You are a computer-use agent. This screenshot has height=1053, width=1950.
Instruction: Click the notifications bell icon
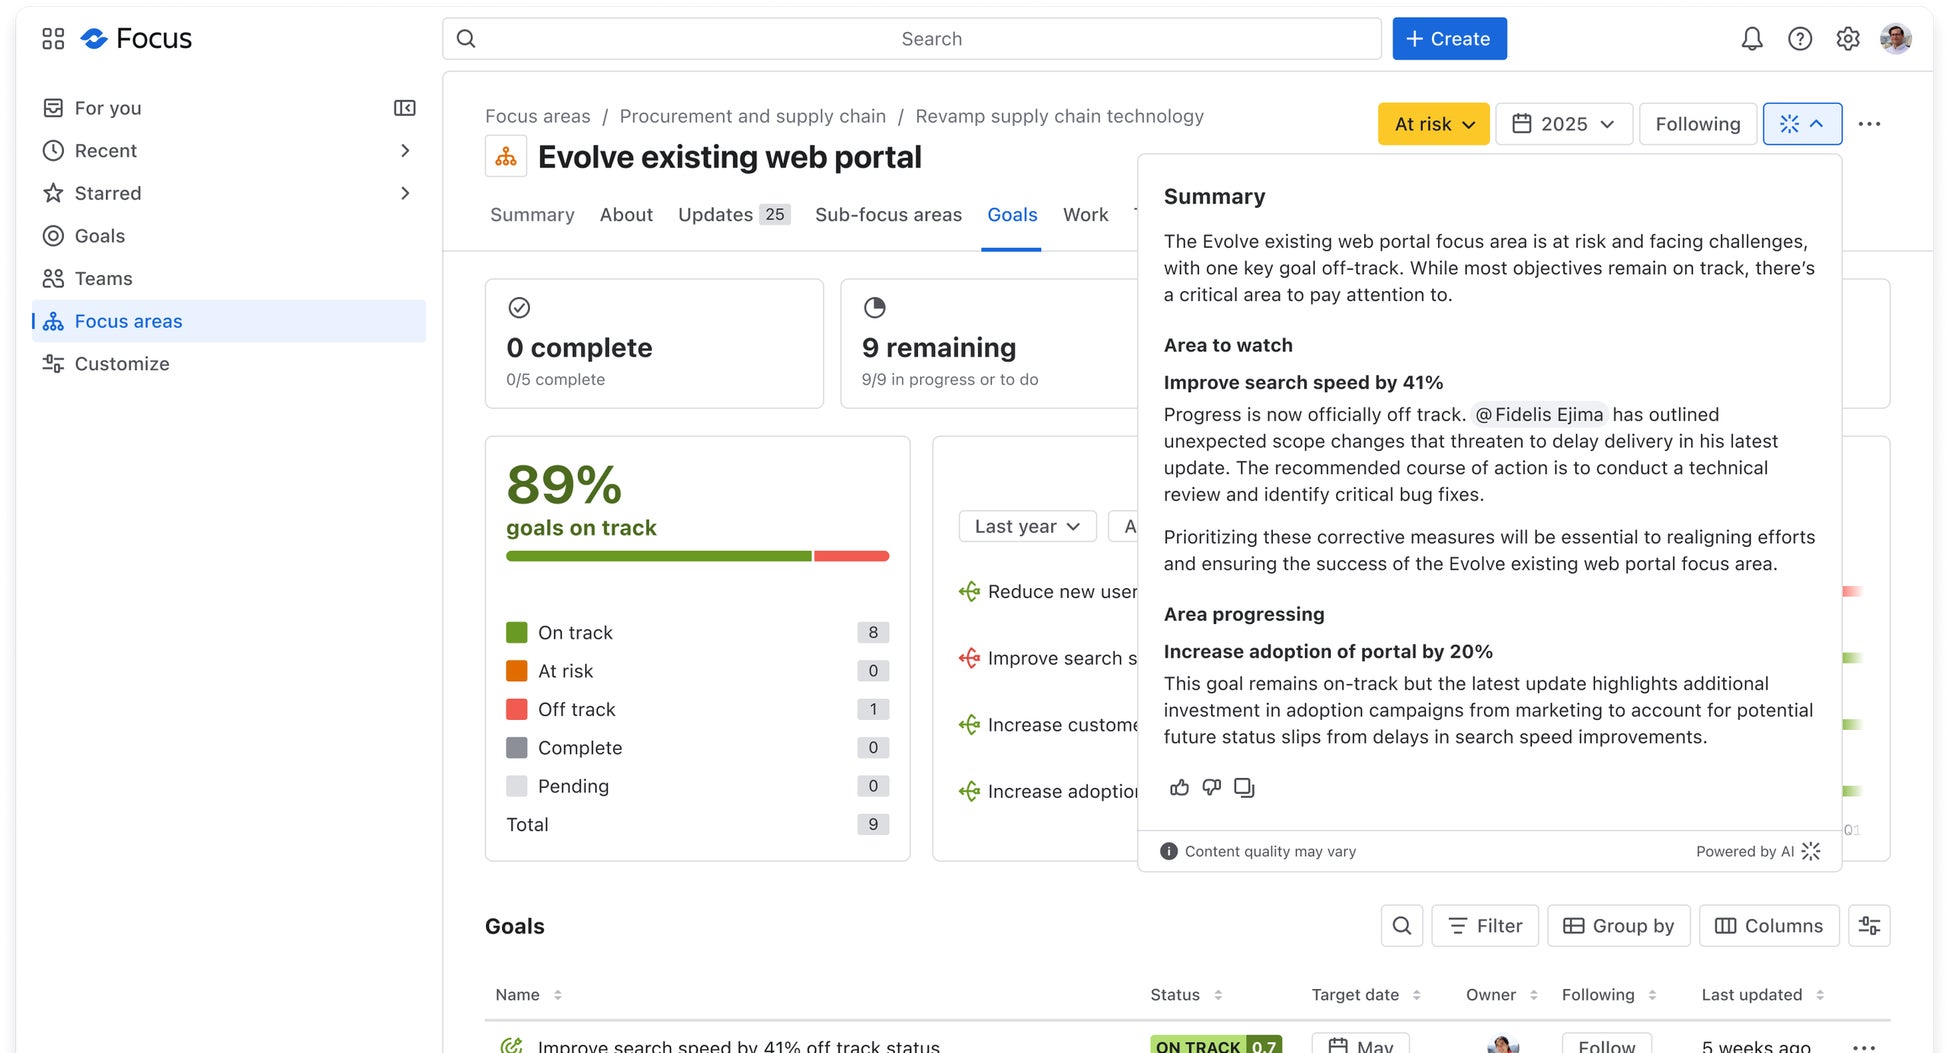[x=1751, y=39]
